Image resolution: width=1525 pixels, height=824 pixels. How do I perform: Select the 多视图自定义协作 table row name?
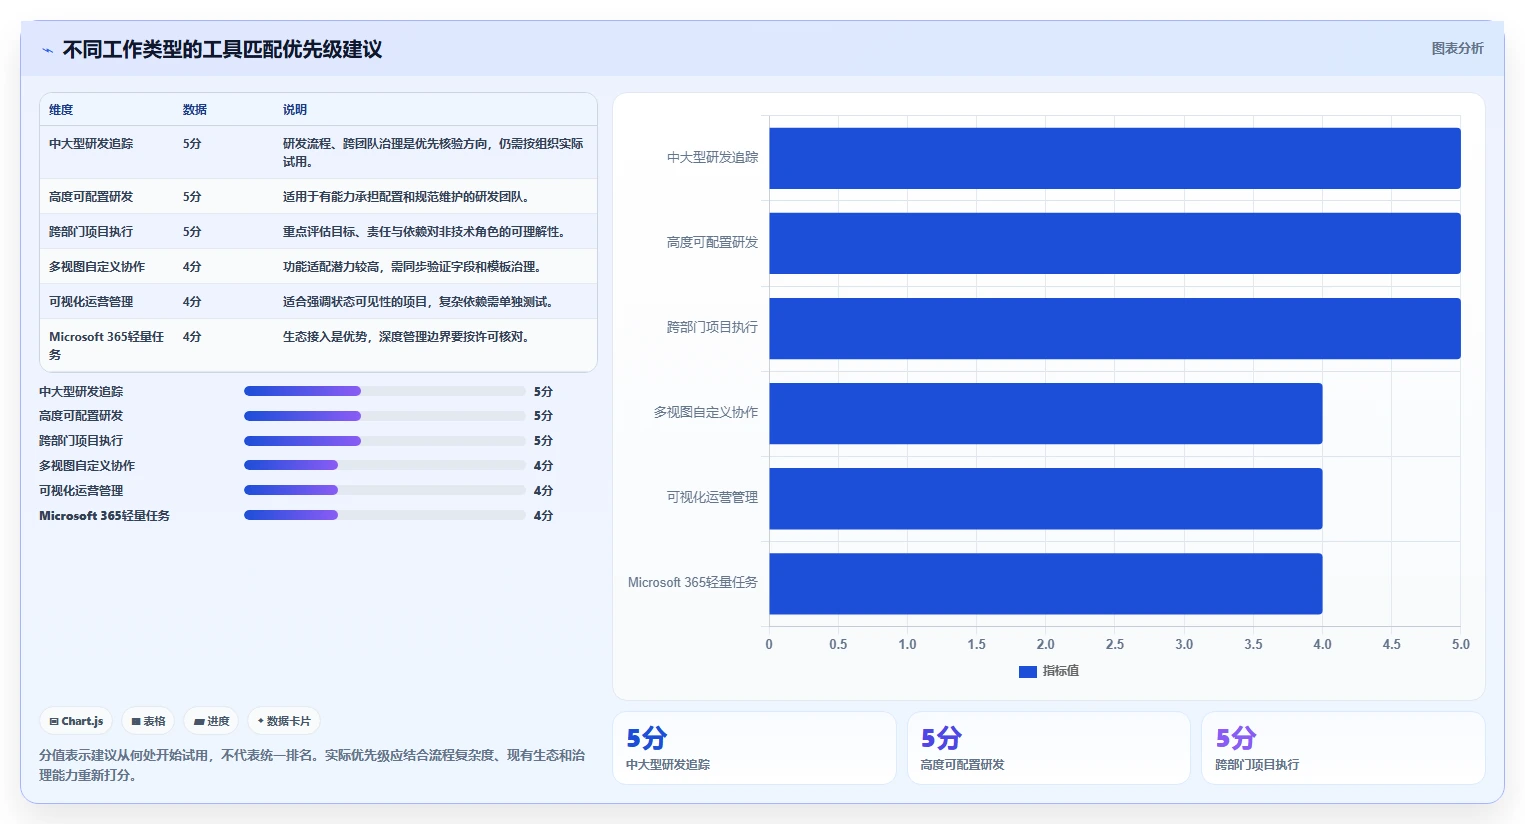point(97,267)
